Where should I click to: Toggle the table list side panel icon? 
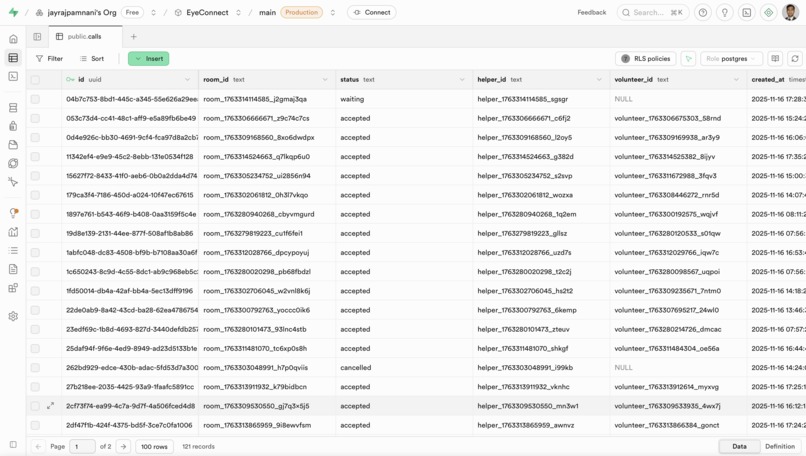point(37,37)
